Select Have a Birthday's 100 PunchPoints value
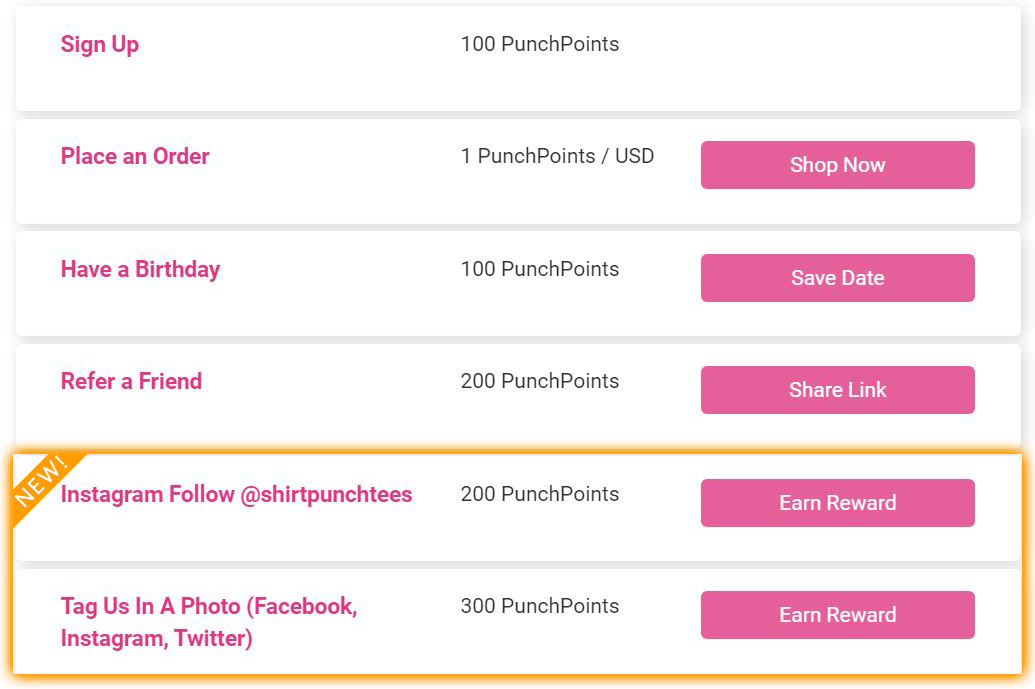Screen dimensions: 1035x689 [539, 269]
